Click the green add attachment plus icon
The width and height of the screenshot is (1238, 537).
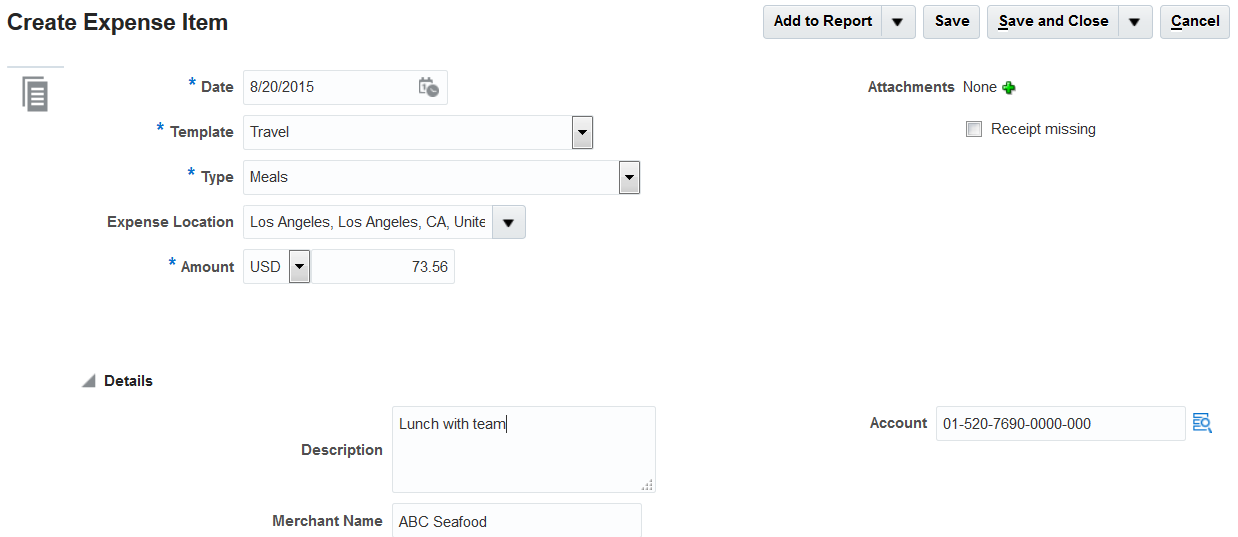(x=1009, y=88)
